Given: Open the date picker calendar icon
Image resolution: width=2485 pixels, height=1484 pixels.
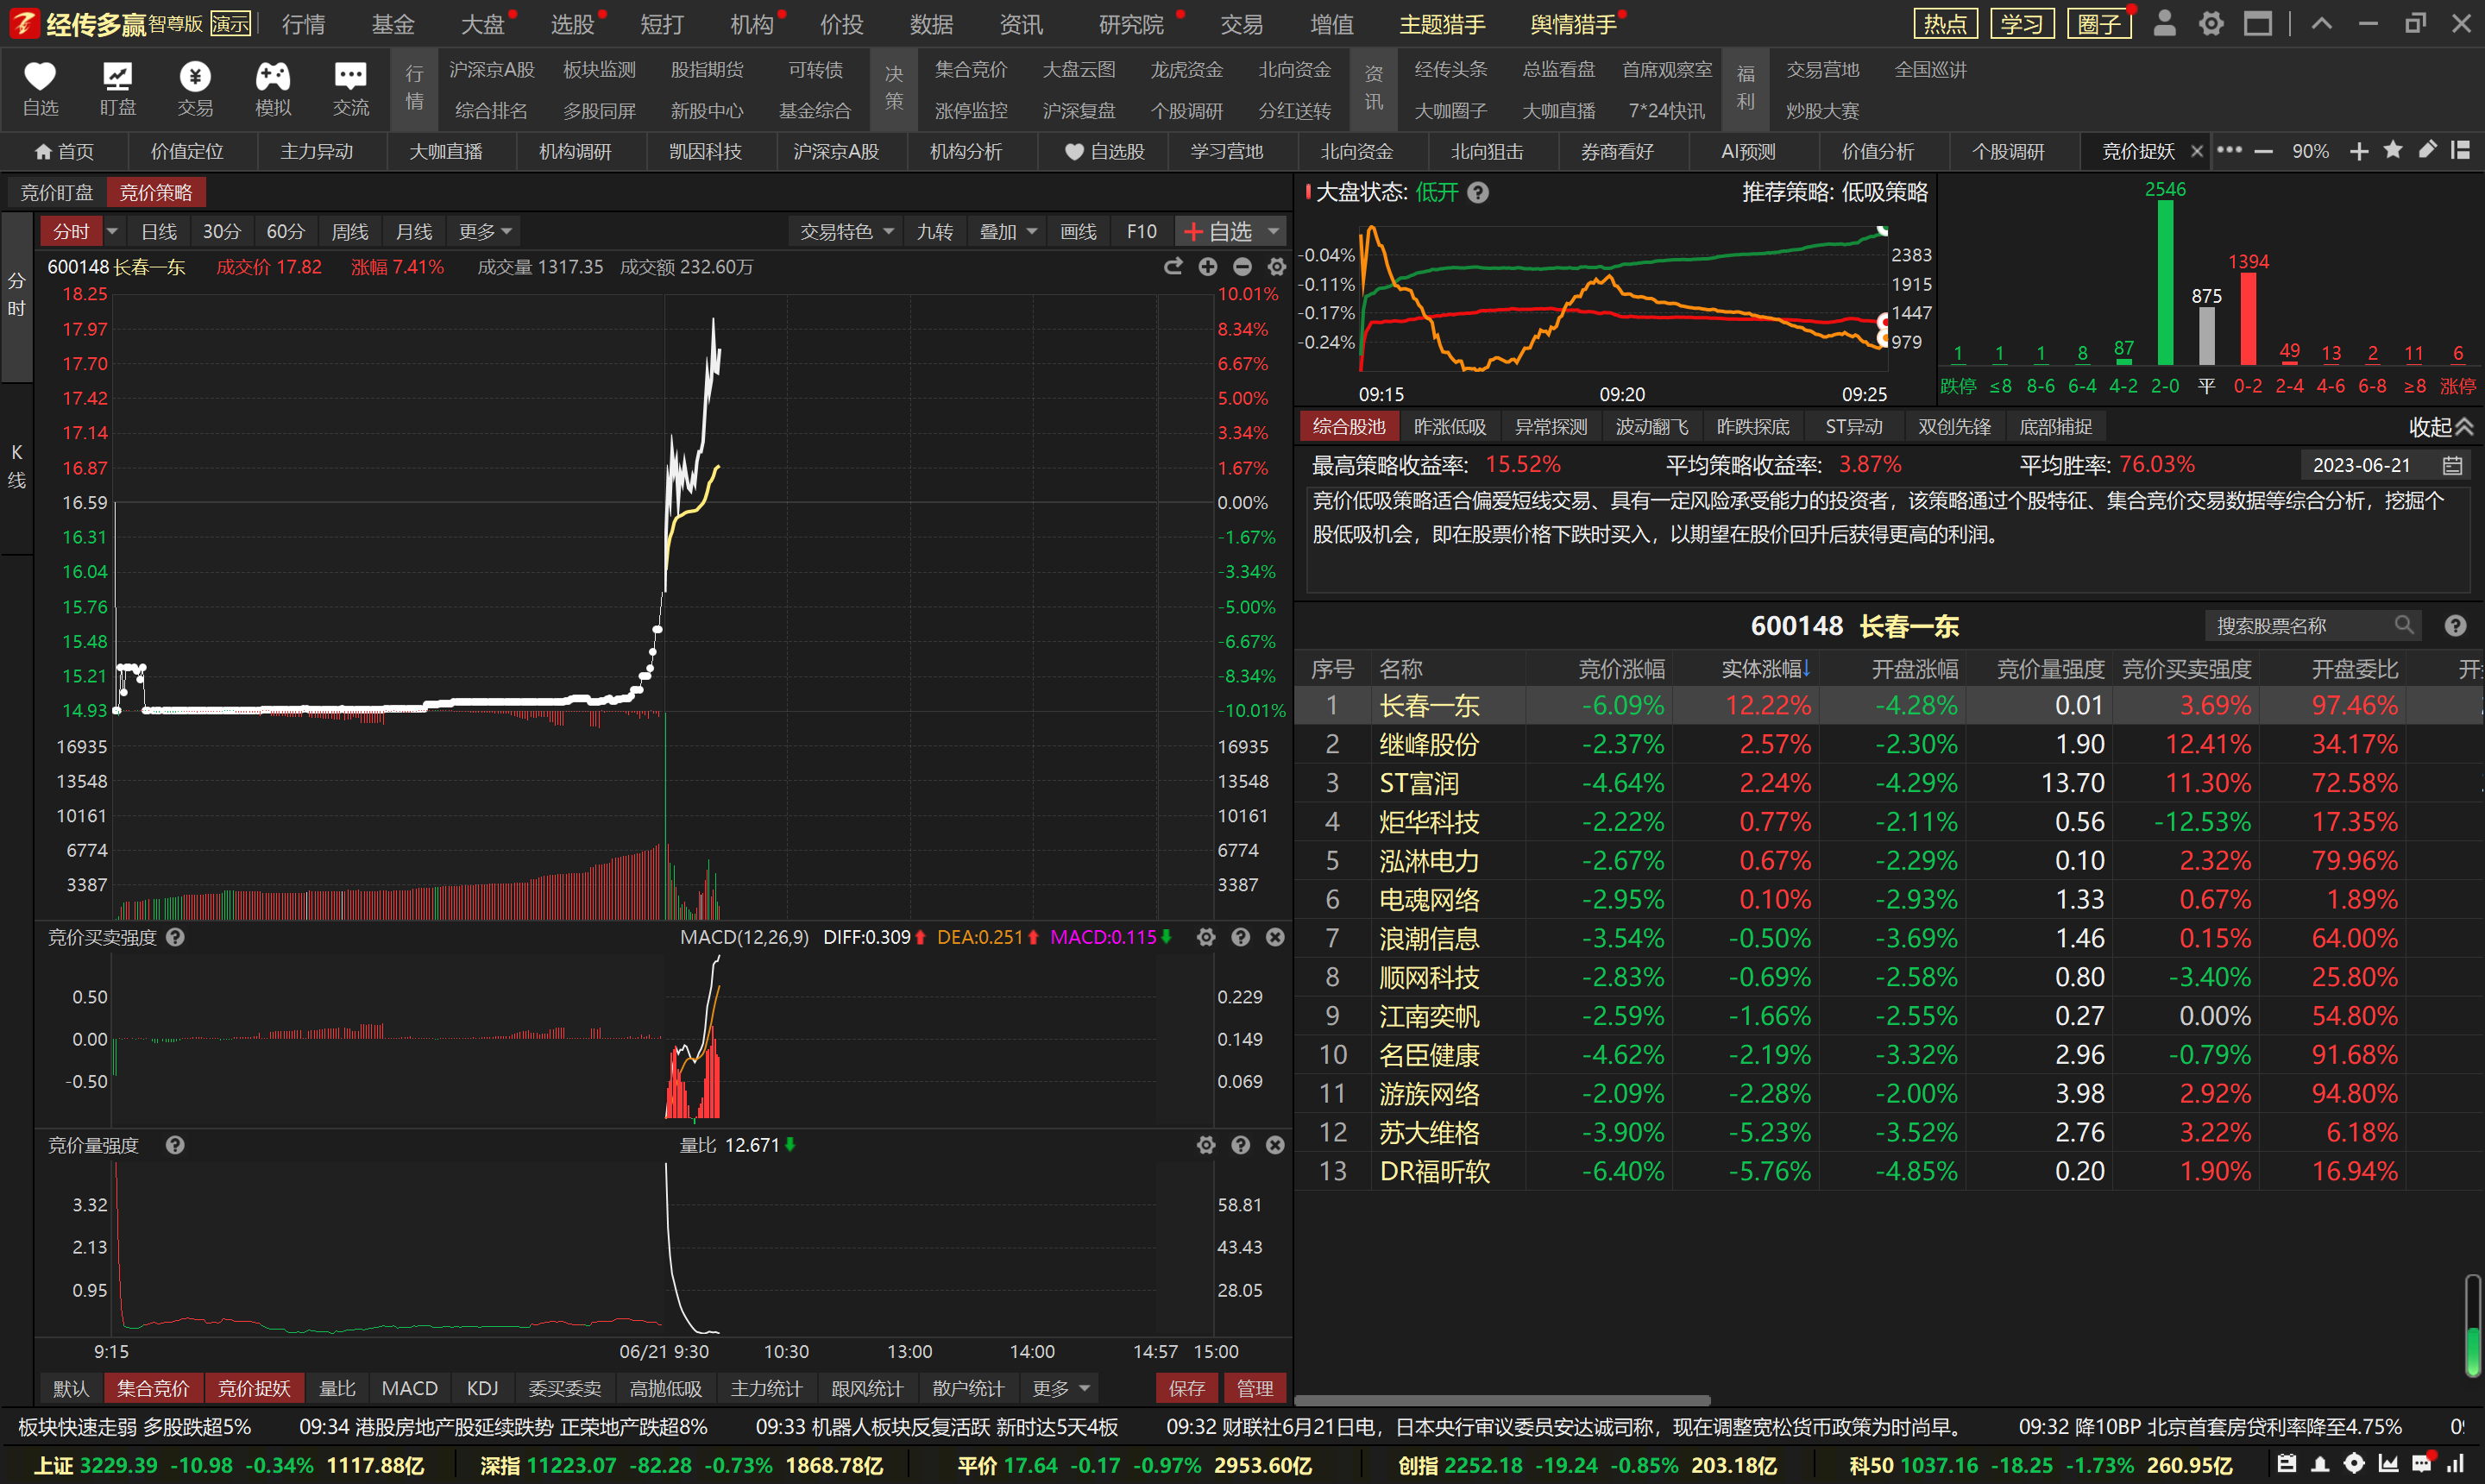Looking at the screenshot, I should tap(2452, 465).
